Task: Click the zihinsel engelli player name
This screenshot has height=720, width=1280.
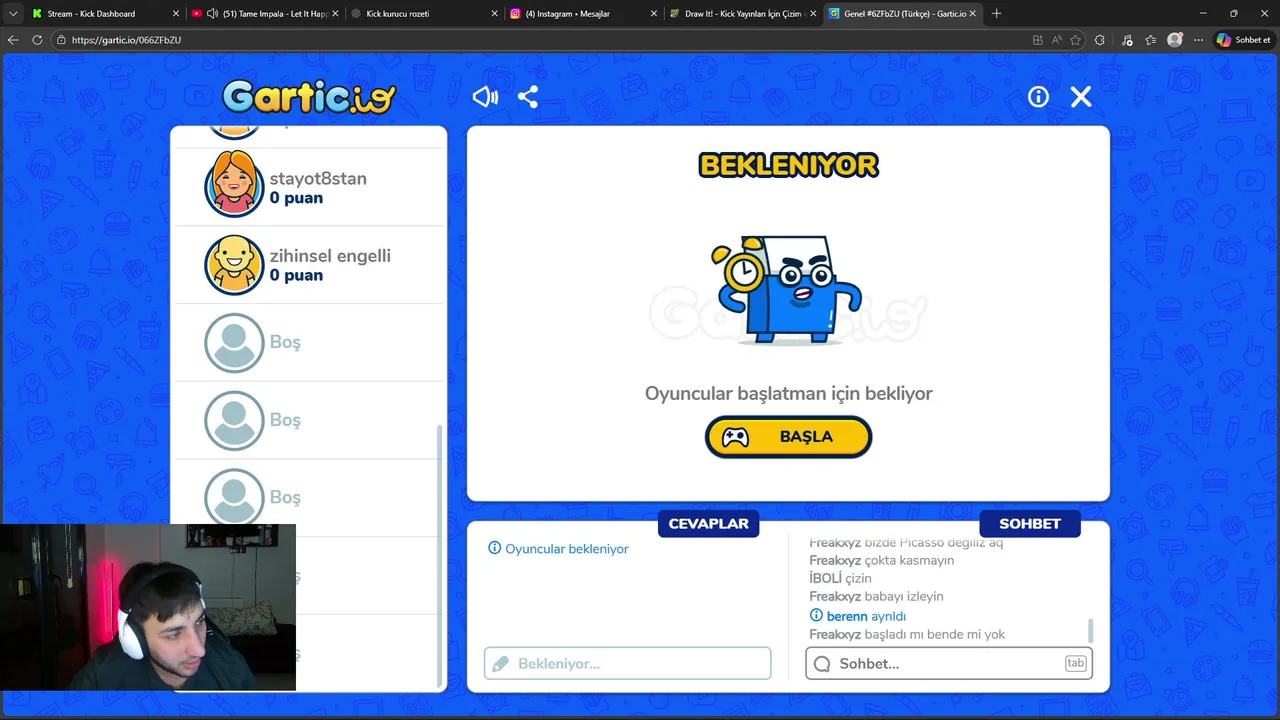Action: tap(330, 256)
